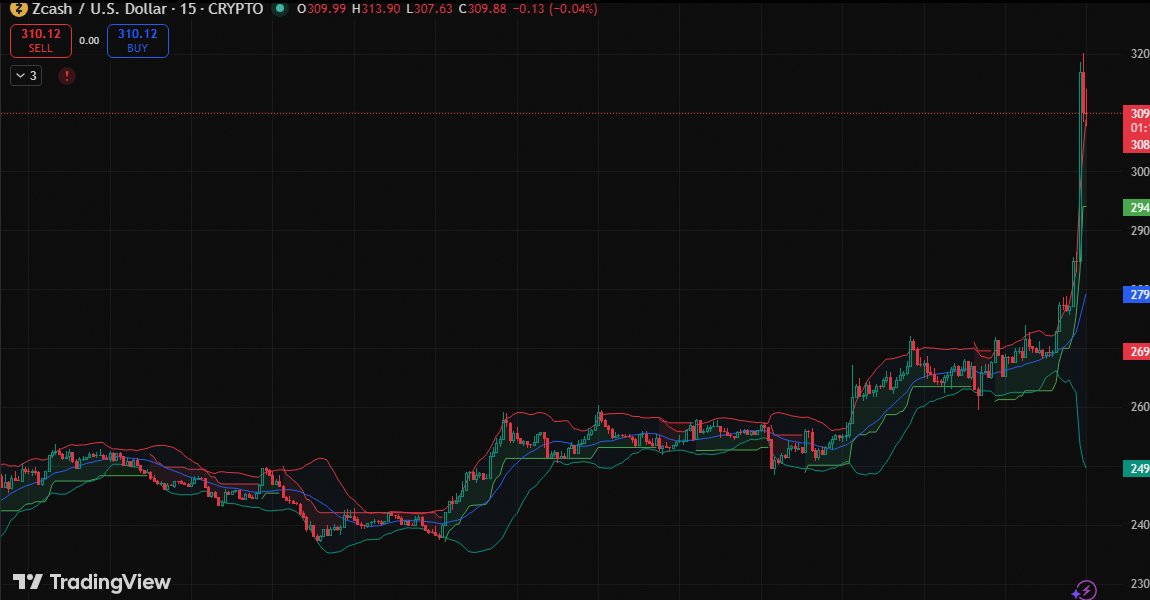Click the blue 279 price label
This screenshot has height=600, width=1150.
1138,295
